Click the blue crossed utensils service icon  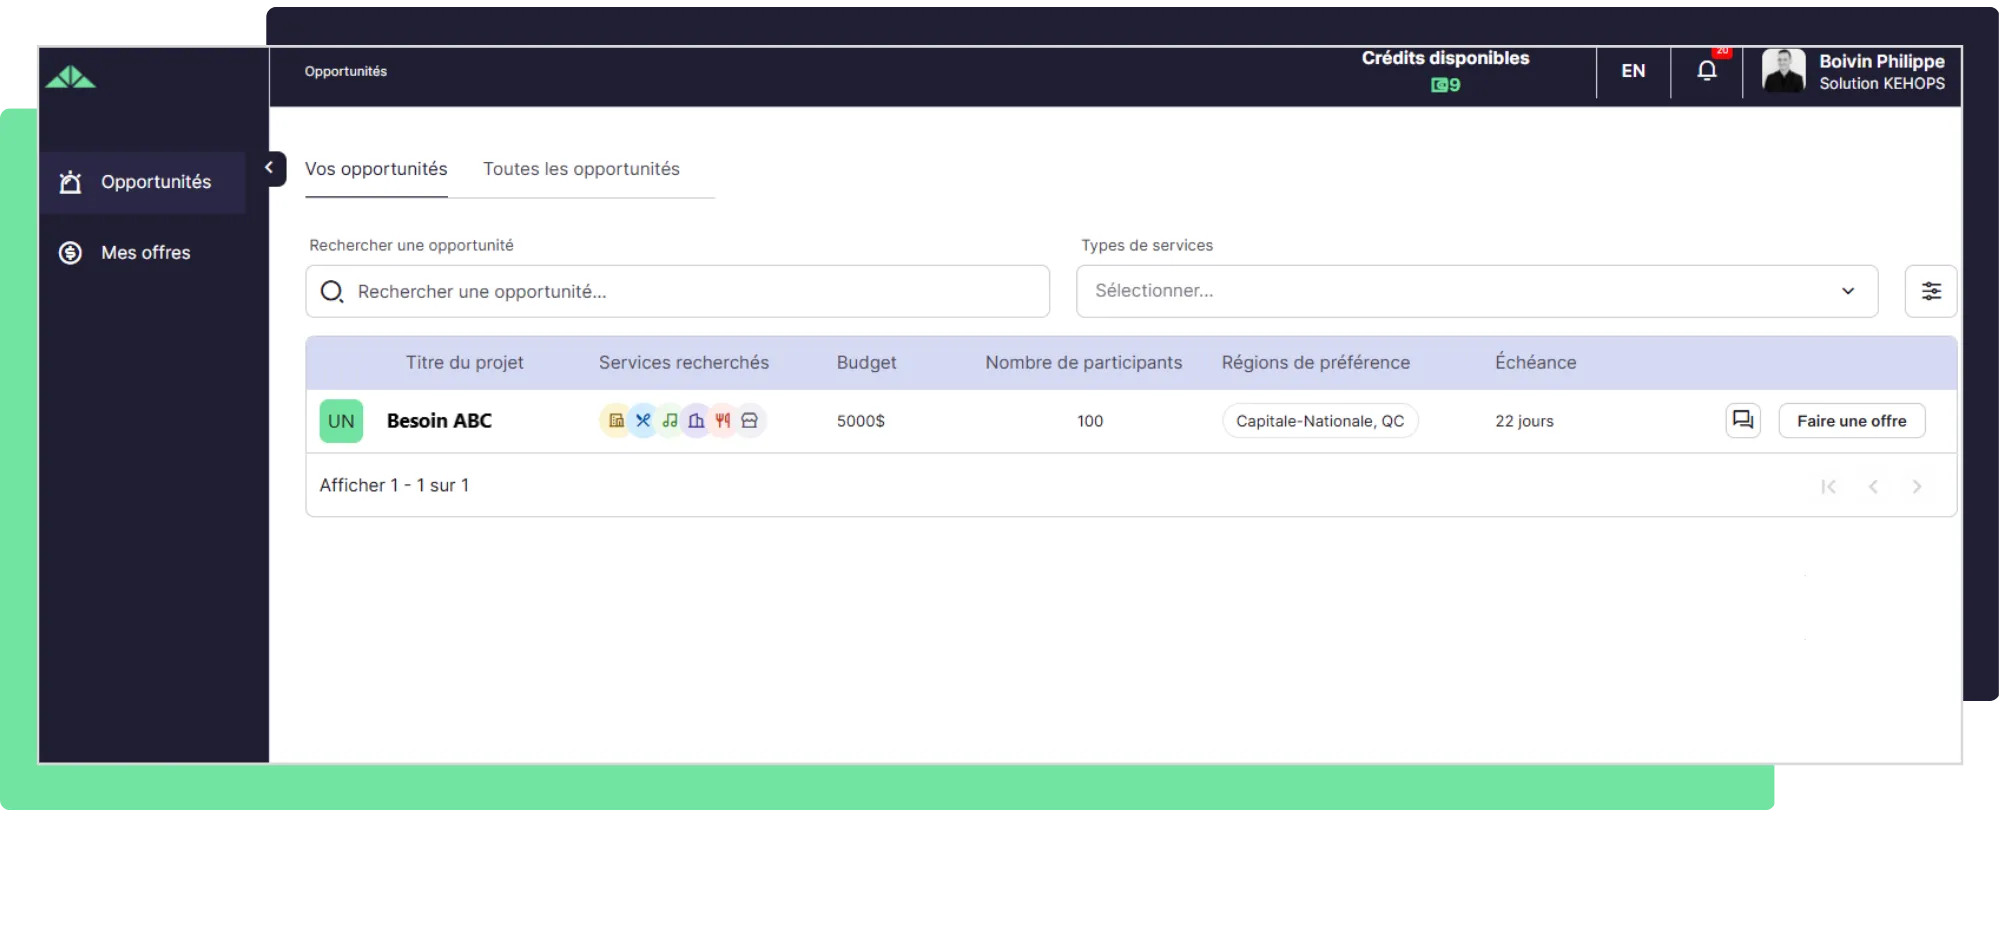coord(643,421)
